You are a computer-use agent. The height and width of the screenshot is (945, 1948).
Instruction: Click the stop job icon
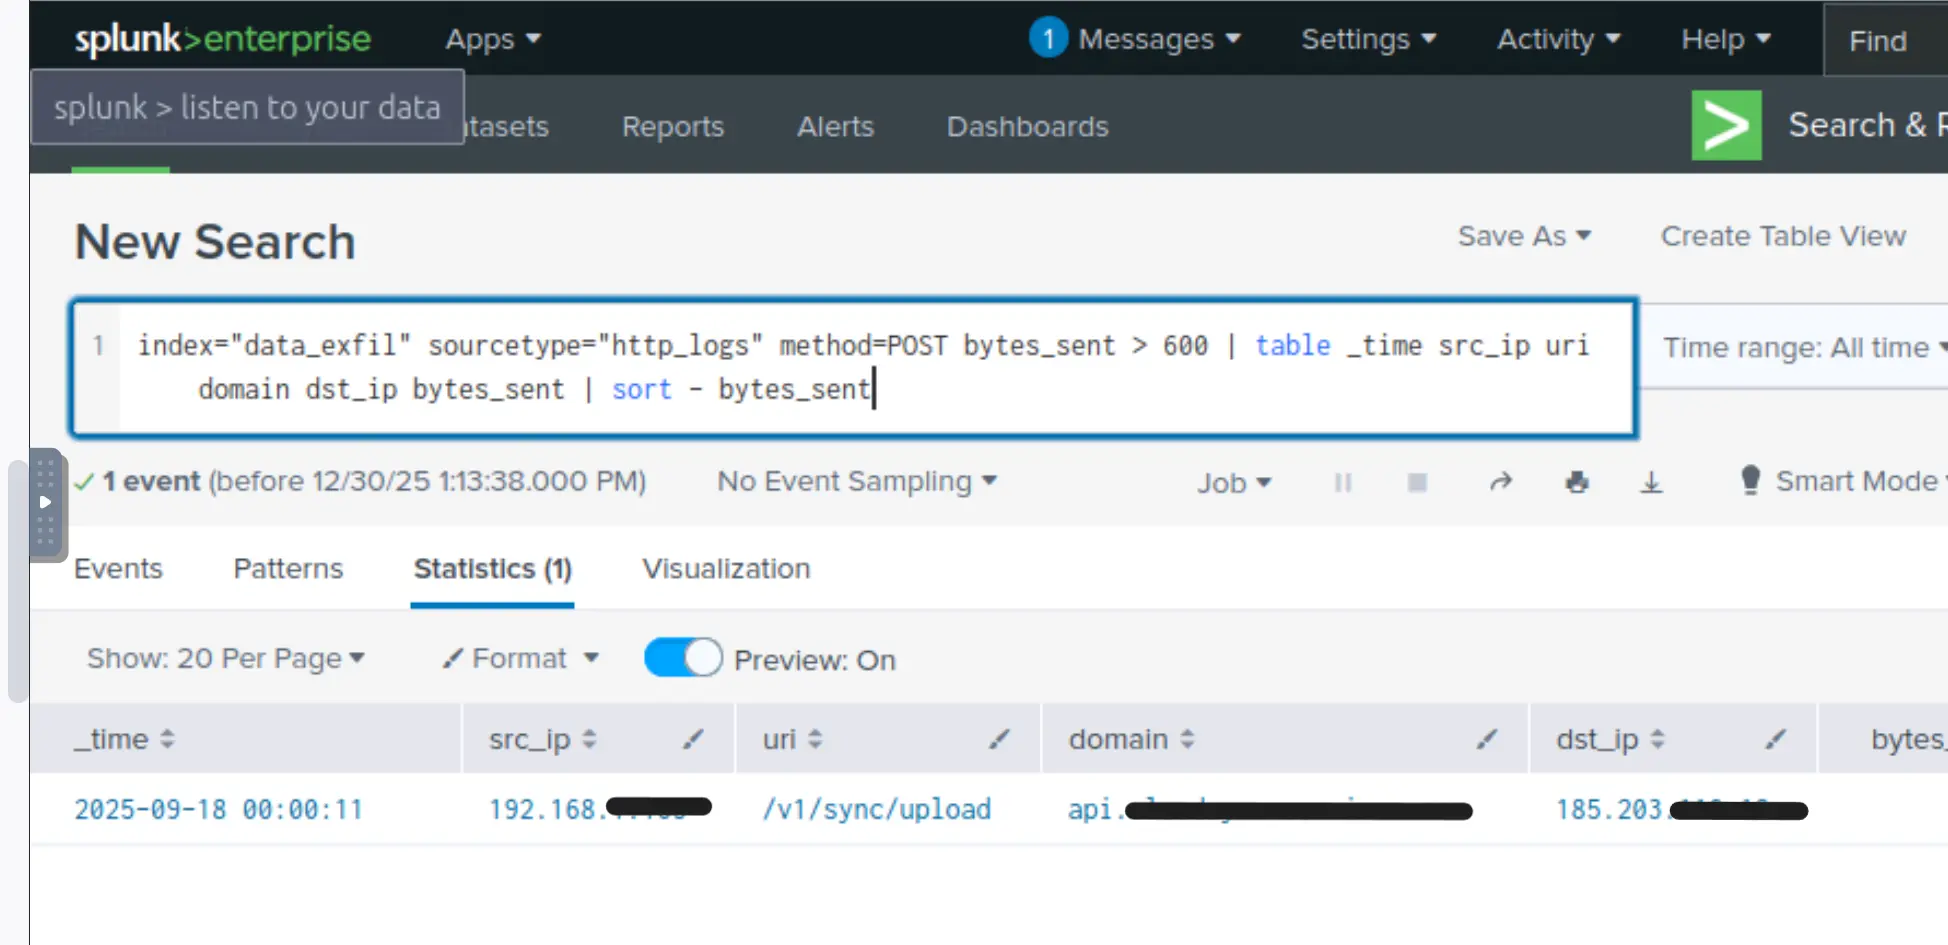1417,483
